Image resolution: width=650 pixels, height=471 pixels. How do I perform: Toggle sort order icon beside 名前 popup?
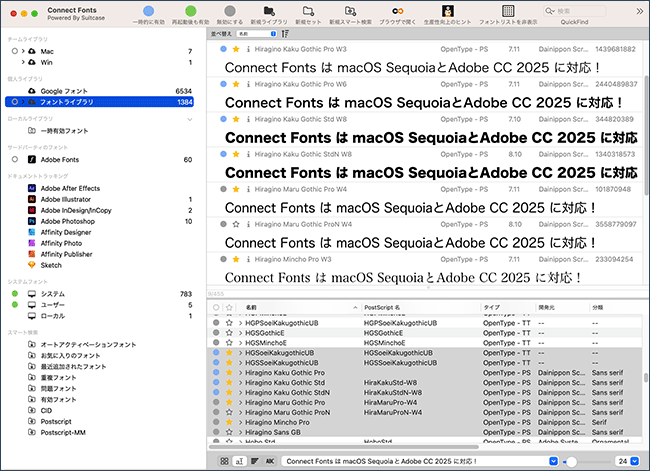click(x=285, y=34)
